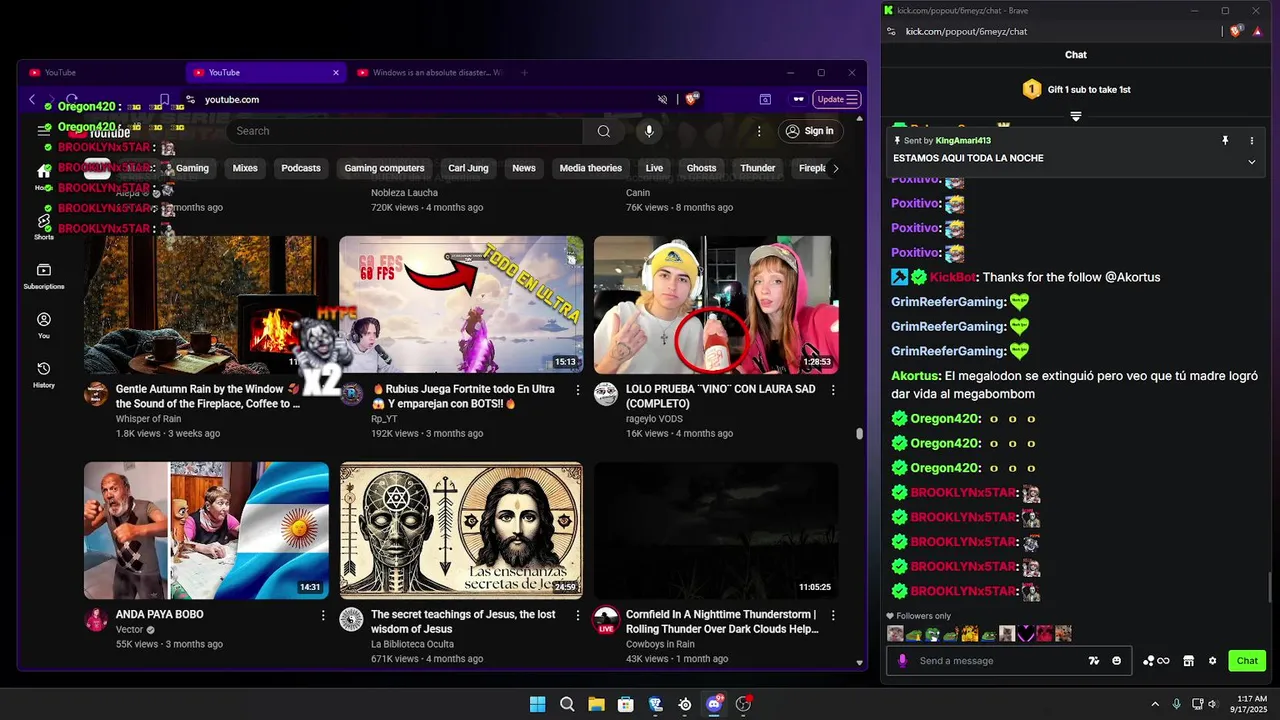This screenshot has width=1280, height=720.
Task: Switch to Windows is an absolute disaster tab
Action: tap(429, 72)
